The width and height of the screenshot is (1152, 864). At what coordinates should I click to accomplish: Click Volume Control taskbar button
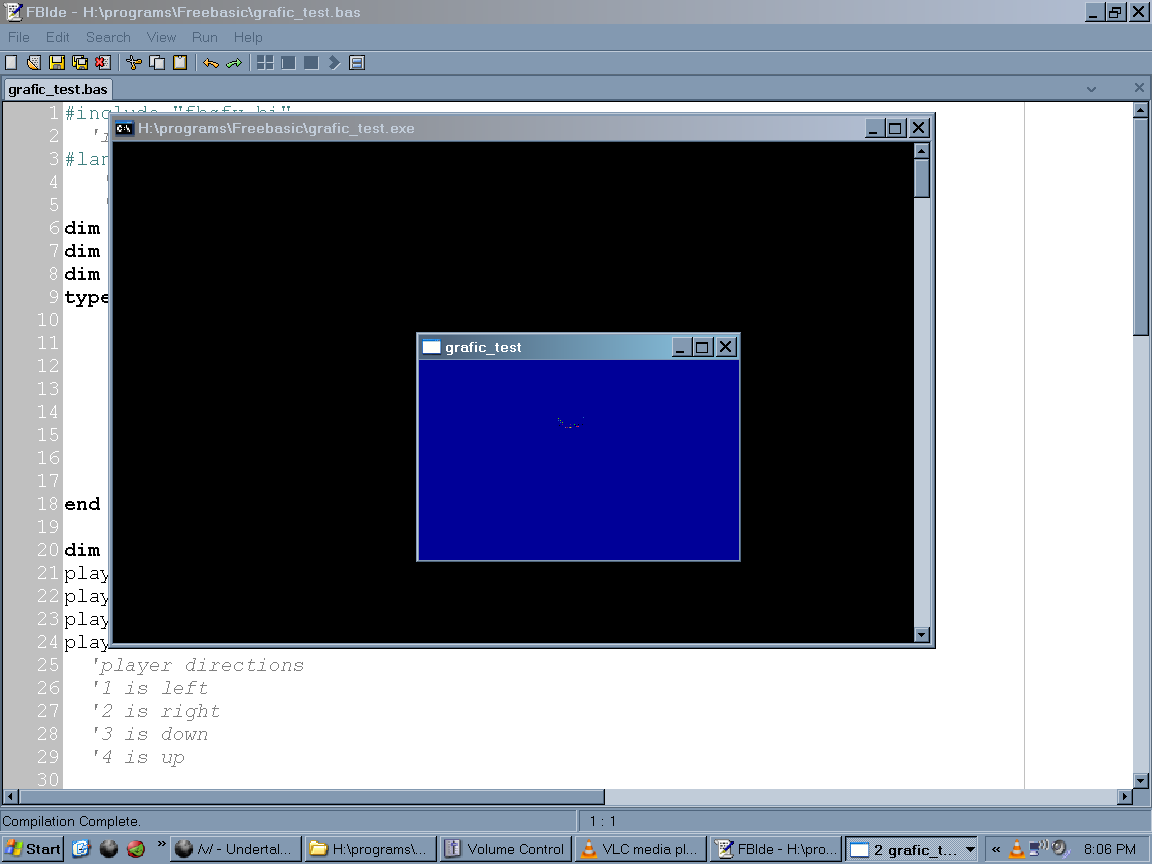(505, 849)
